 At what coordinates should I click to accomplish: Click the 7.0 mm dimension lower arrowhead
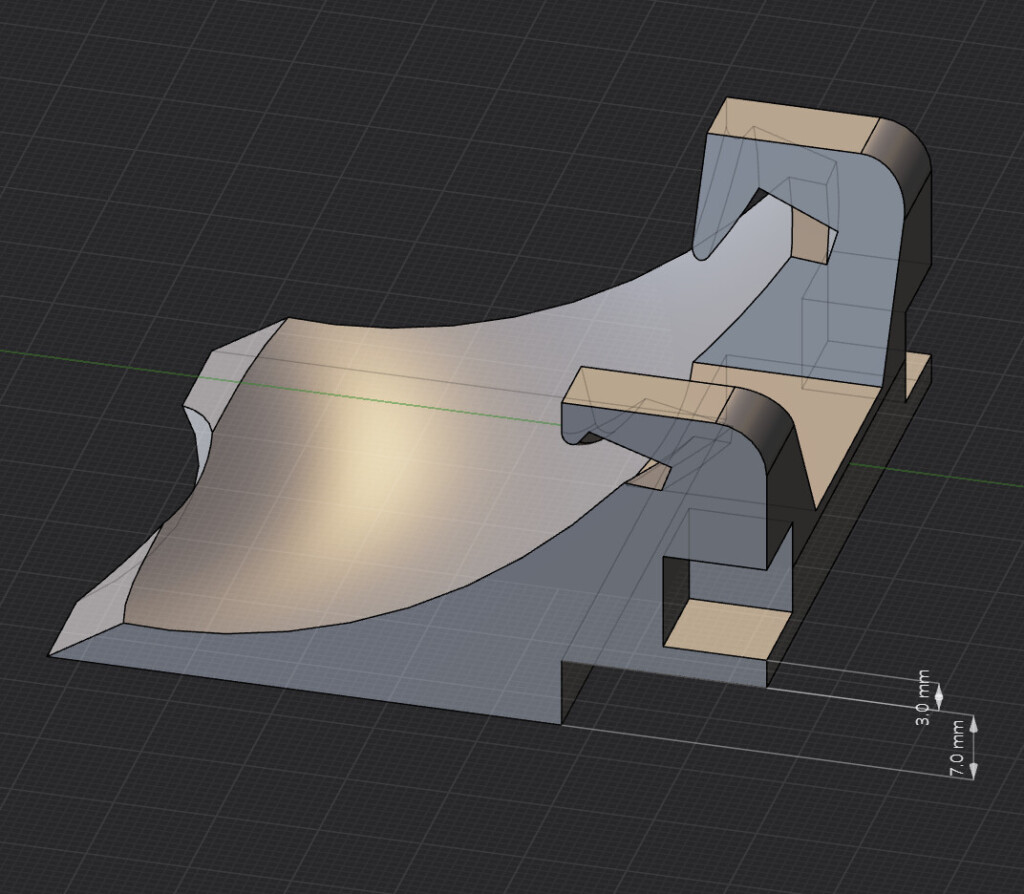(973, 770)
